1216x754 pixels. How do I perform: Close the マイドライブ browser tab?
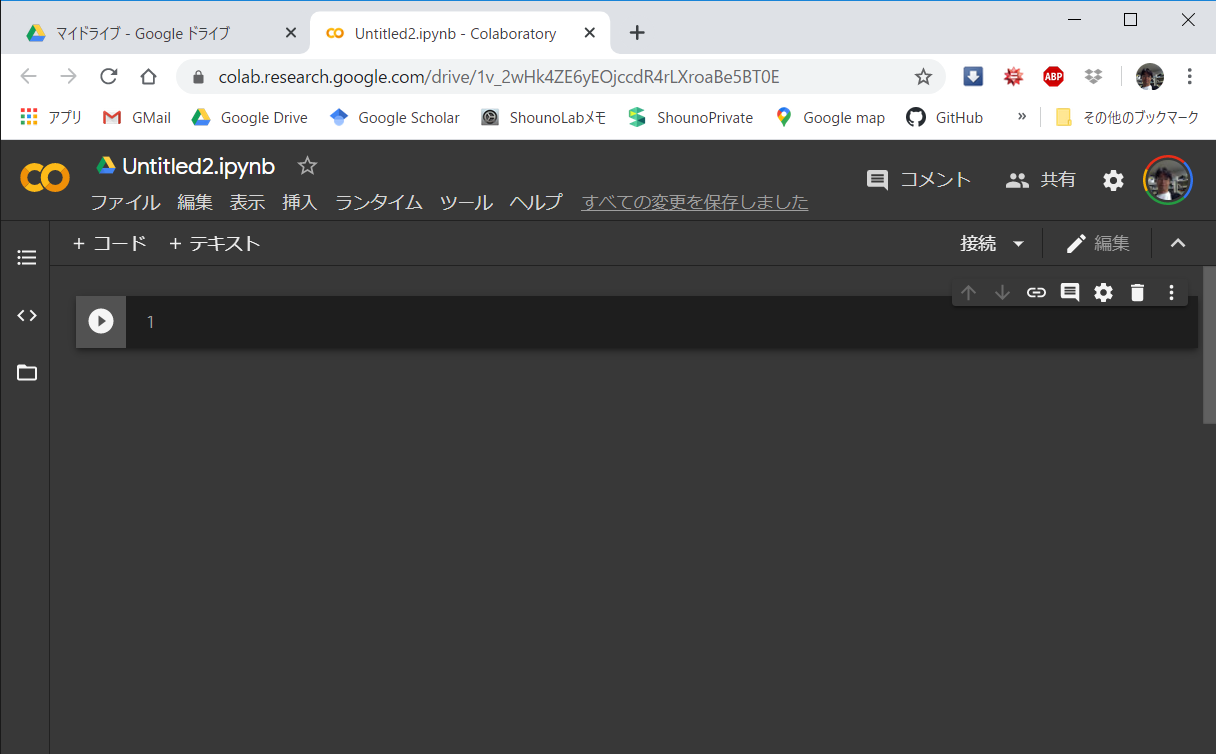(291, 33)
